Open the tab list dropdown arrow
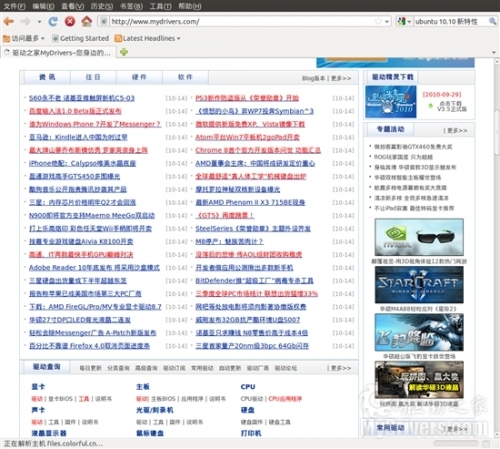Image resolution: width=500 pixels, height=449 pixels. click(x=494, y=53)
